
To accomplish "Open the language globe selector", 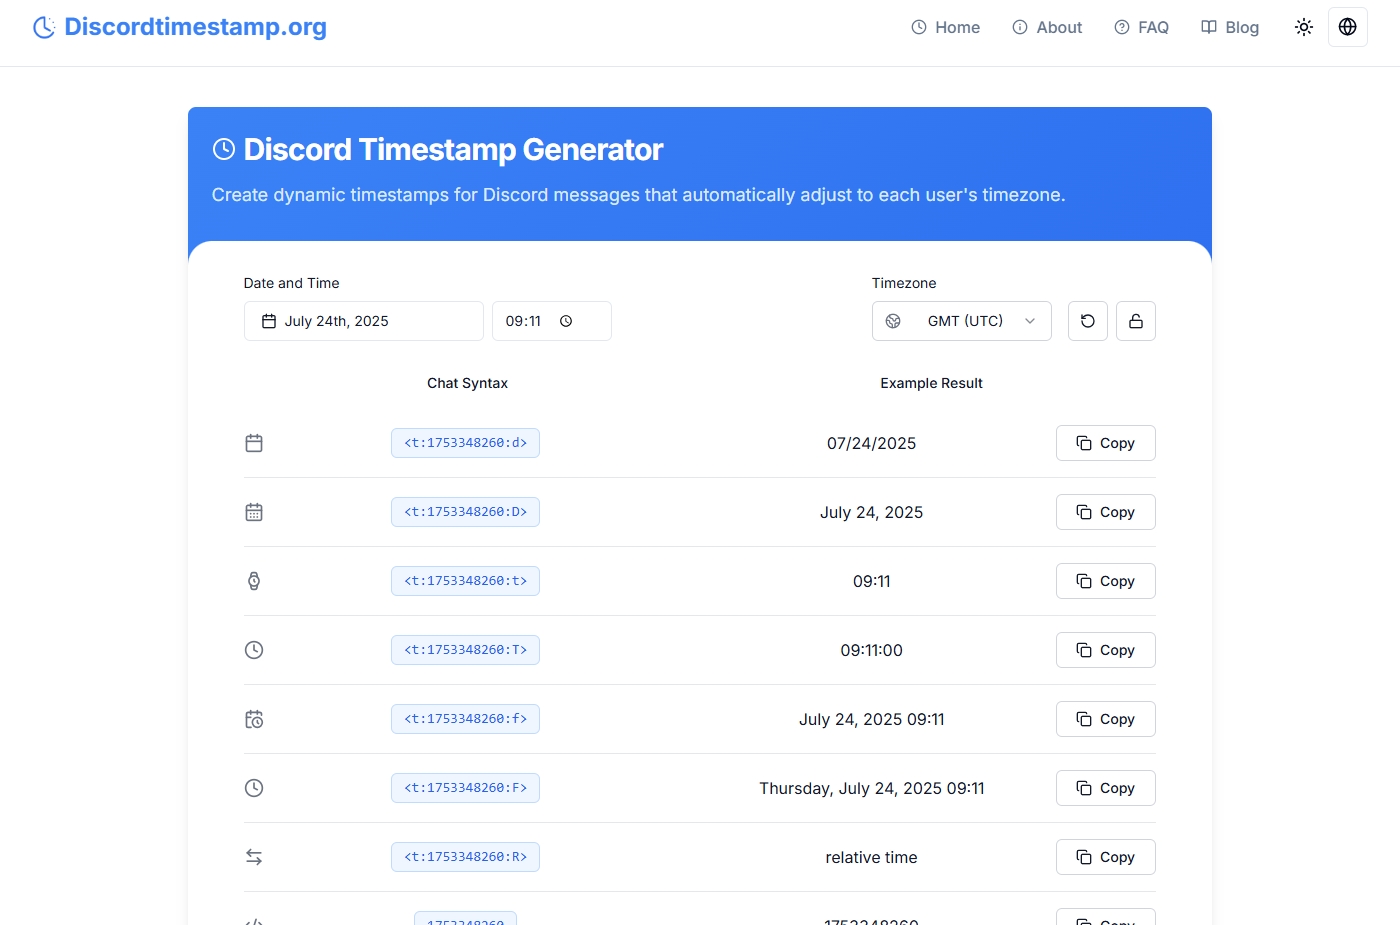I will pos(1347,27).
